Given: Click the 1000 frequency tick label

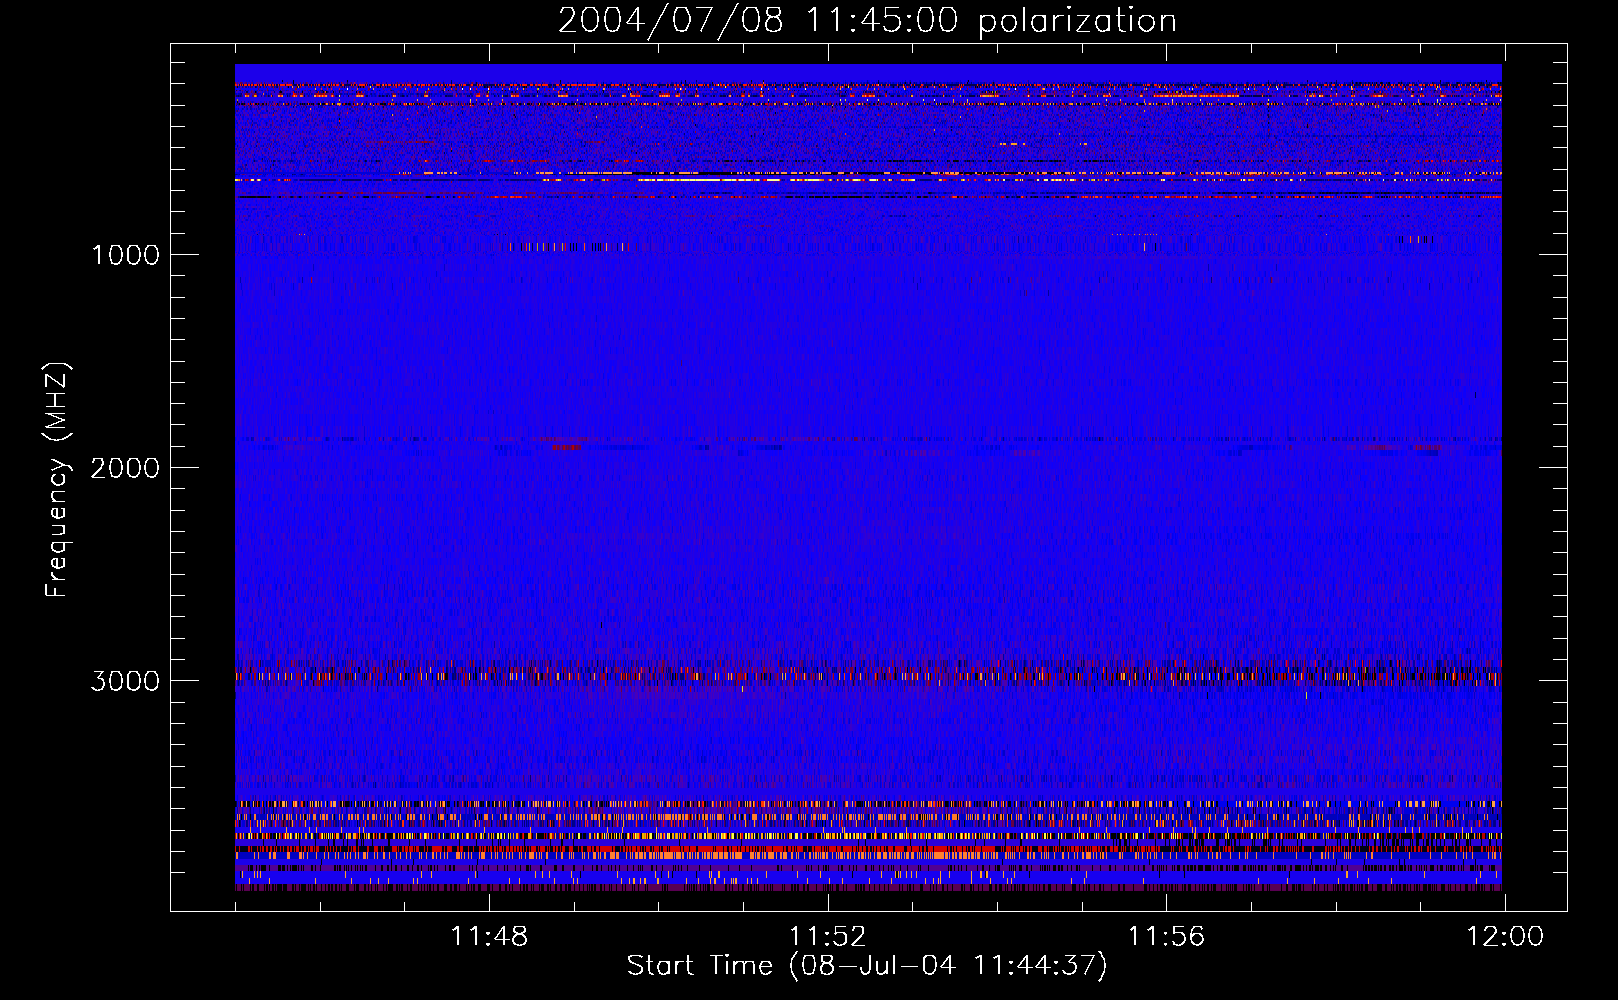Looking at the screenshot, I should (125, 255).
